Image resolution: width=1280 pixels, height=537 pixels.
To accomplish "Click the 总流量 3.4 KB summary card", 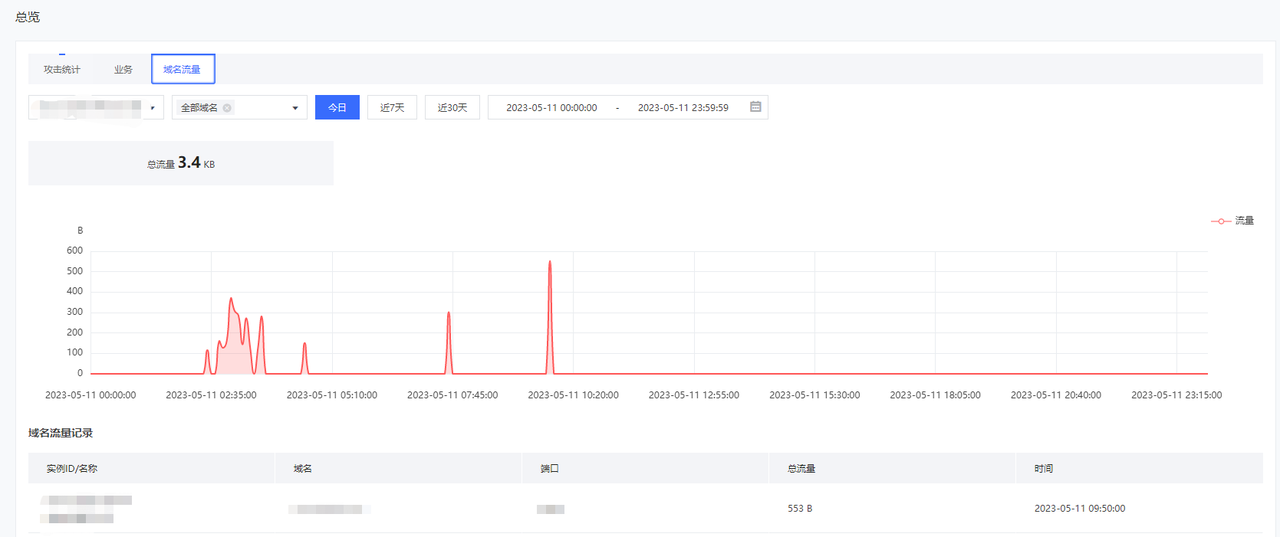I will coord(181,163).
